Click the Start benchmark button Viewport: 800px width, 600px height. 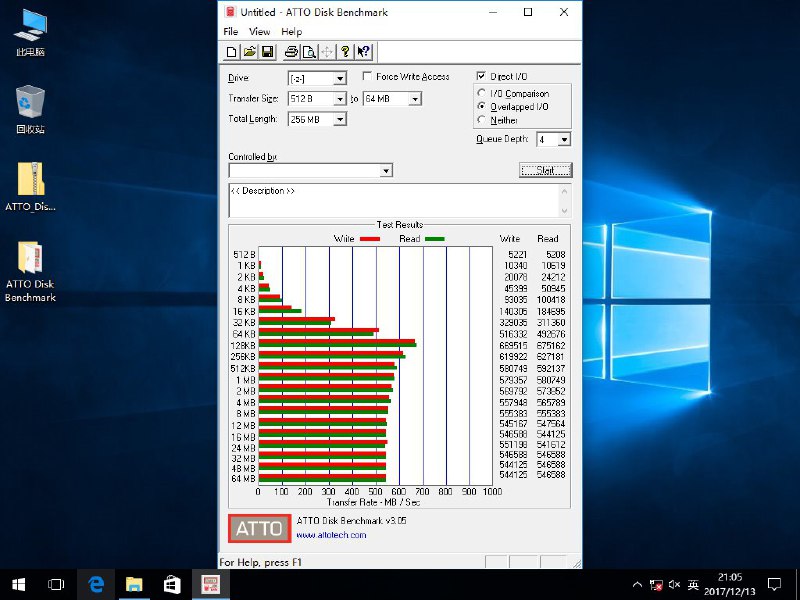point(545,170)
